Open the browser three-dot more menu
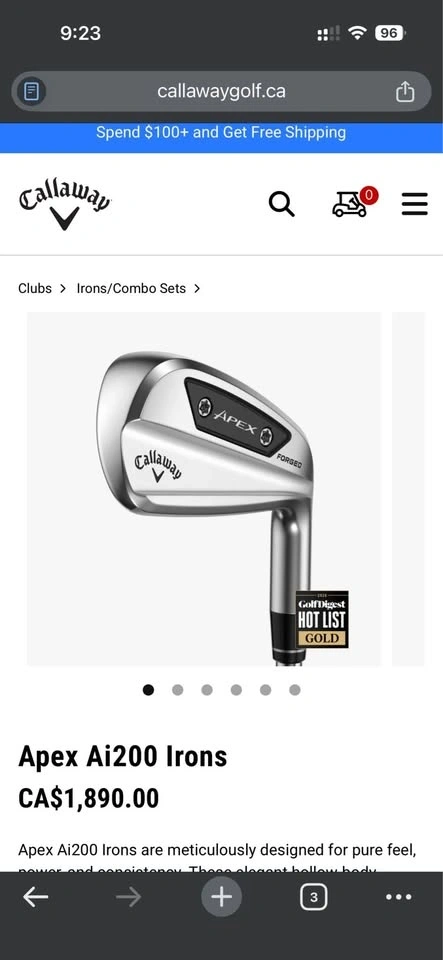The height and width of the screenshot is (960, 443). 399,898
